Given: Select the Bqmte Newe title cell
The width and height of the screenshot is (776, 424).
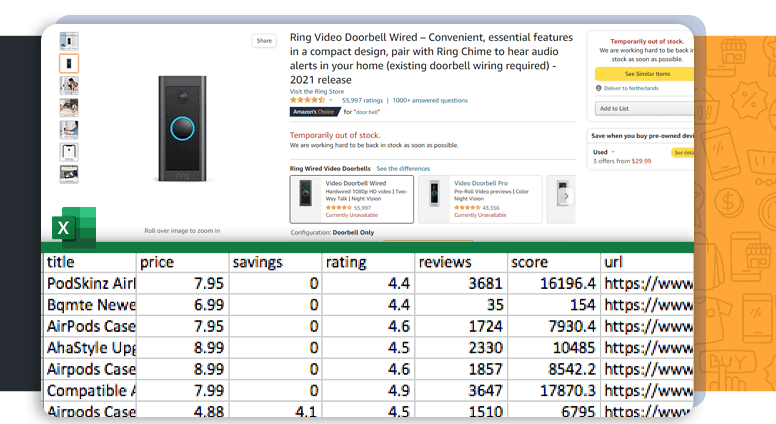Looking at the screenshot, I should (x=89, y=305).
